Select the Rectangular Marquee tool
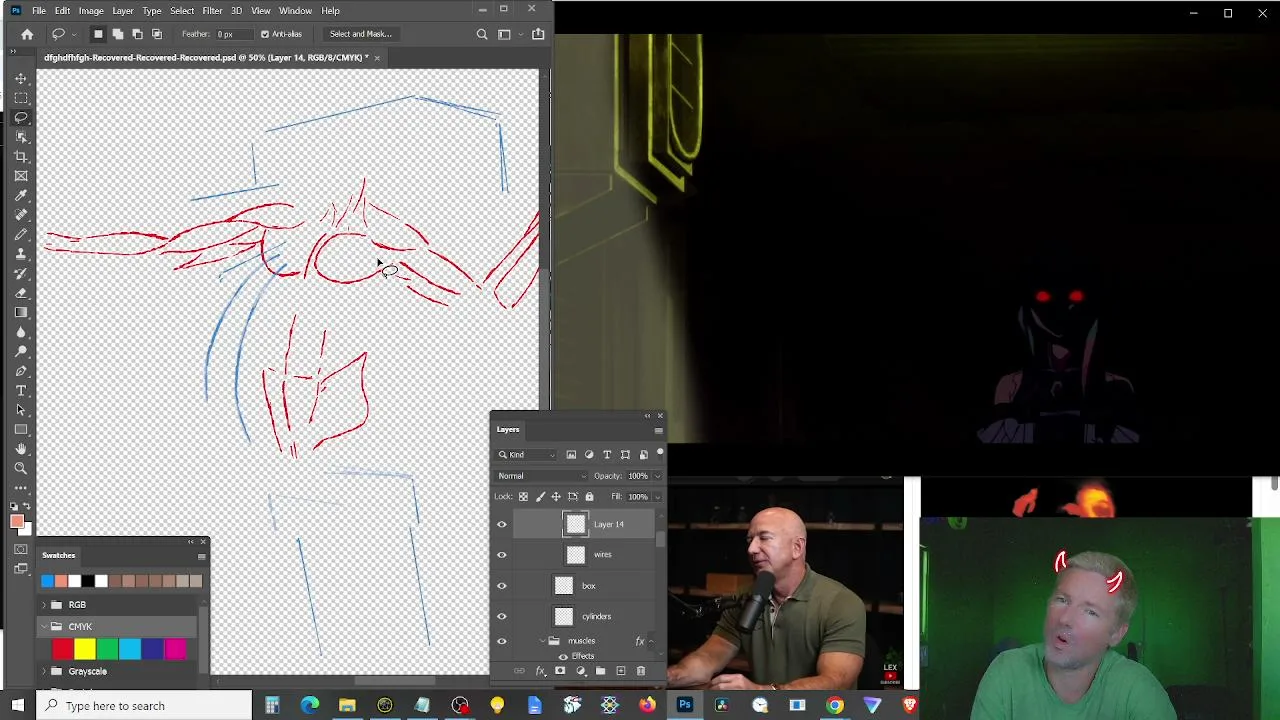The image size is (1280, 720). 21,98
